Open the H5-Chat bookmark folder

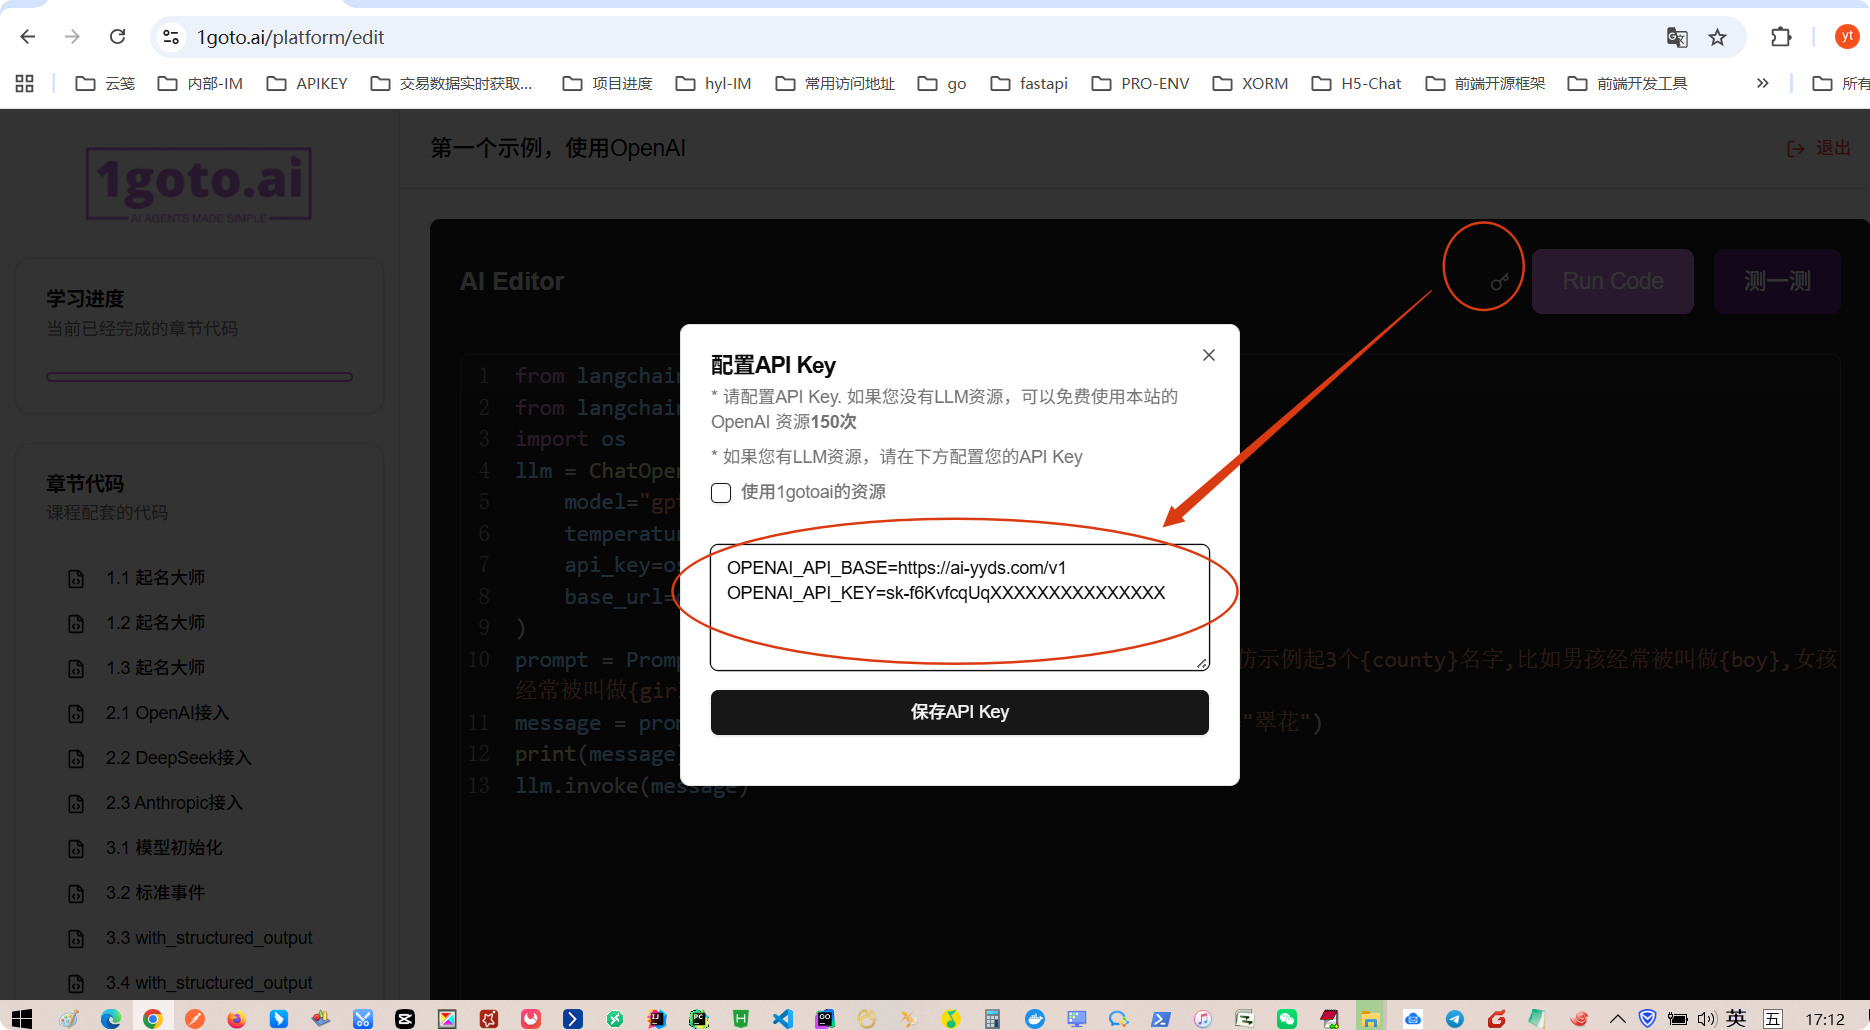1356,83
